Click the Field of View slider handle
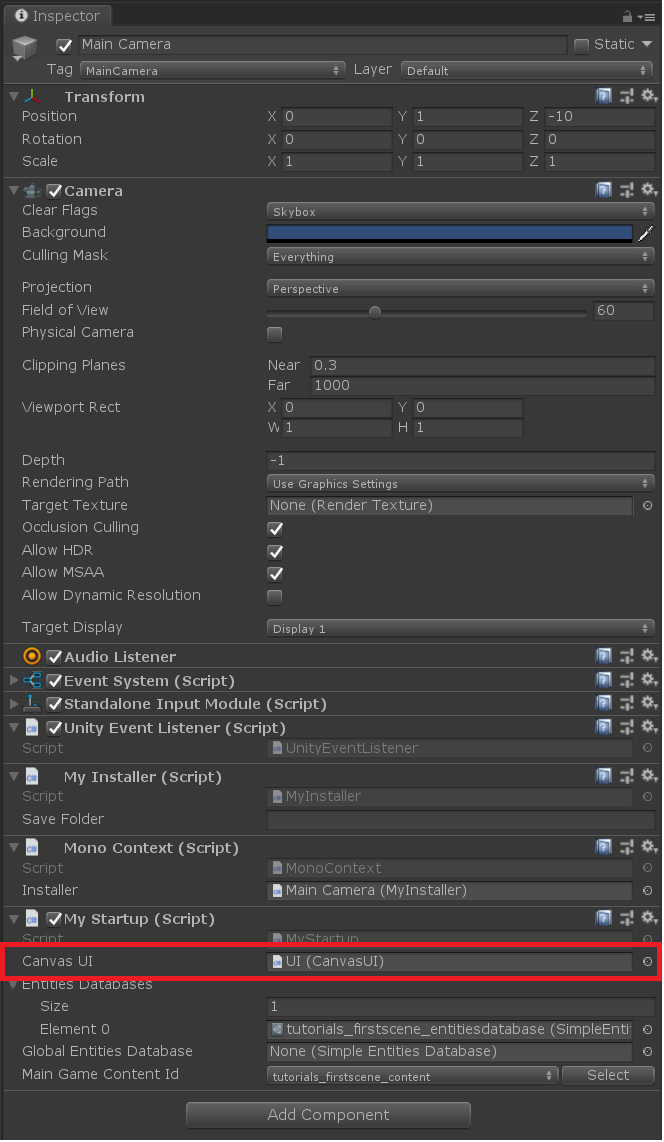The height and width of the screenshot is (1142, 664). click(374, 312)
